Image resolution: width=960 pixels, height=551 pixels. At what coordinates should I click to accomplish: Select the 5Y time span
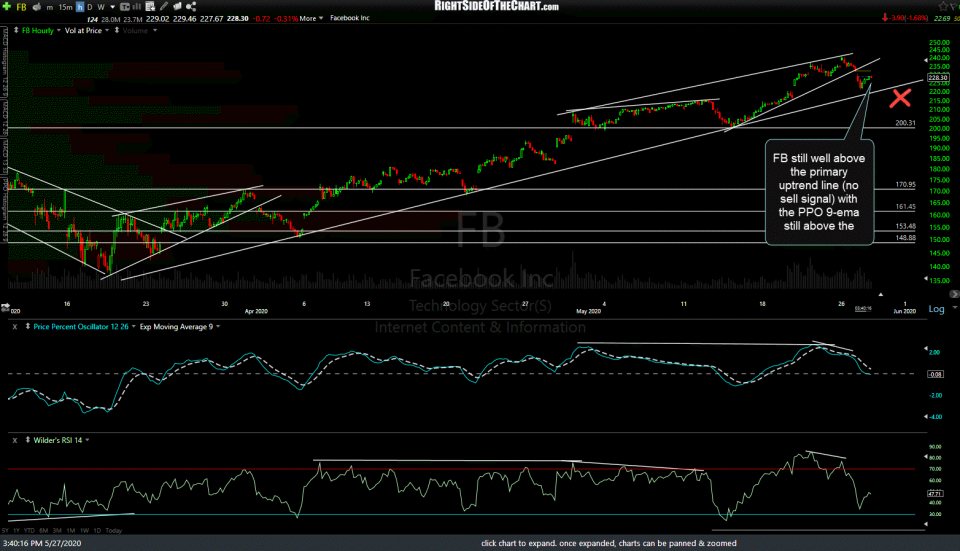point(5,531)
